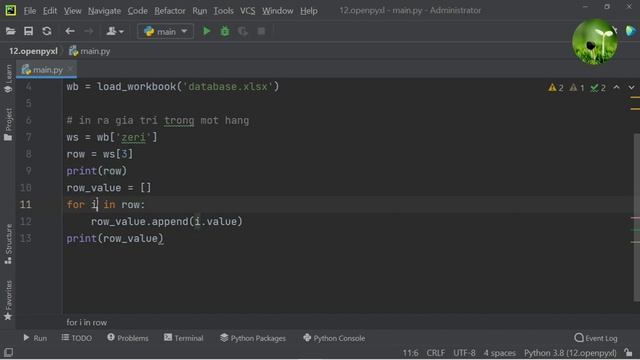Image resolution: width=640 pixels, height=360 pixels.
Task: Toggle tool window bars icon
Action: point(9,352)
